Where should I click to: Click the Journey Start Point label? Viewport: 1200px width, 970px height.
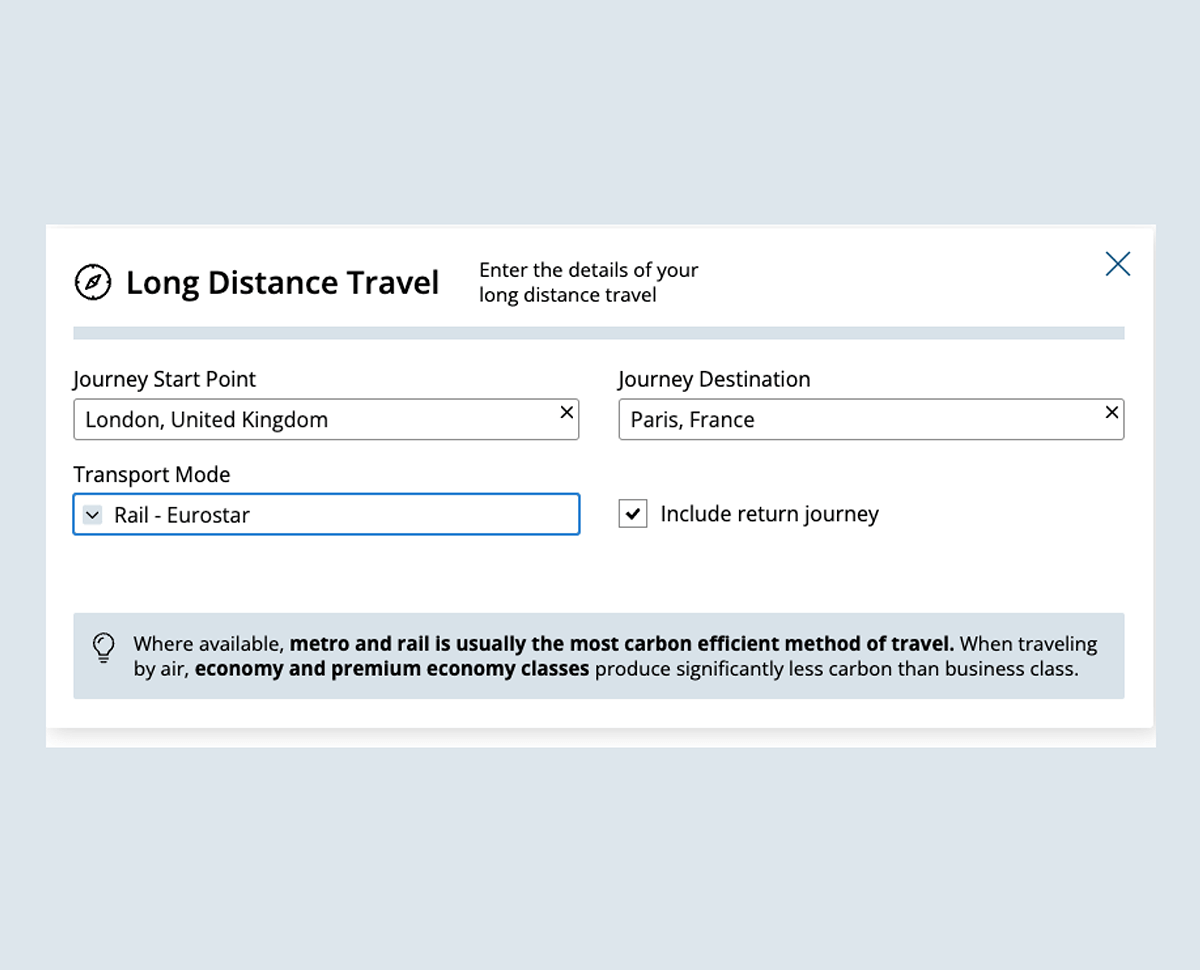point(164,380)
